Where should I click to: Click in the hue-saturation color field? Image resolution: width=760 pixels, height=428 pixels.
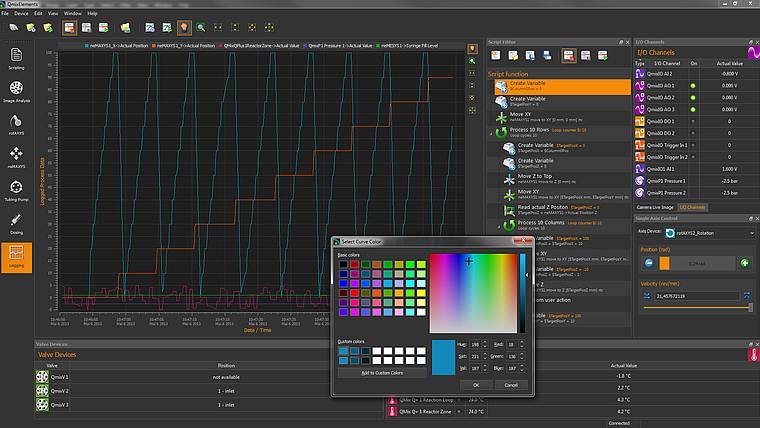pos(474,293)
